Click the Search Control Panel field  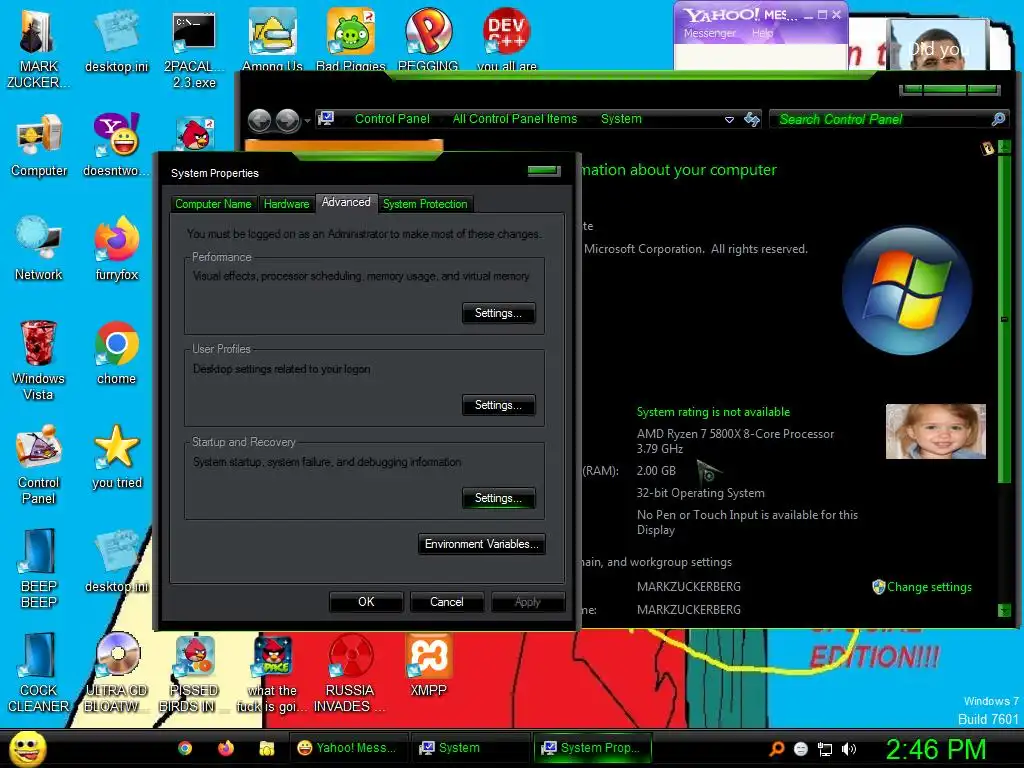point(883,120)
